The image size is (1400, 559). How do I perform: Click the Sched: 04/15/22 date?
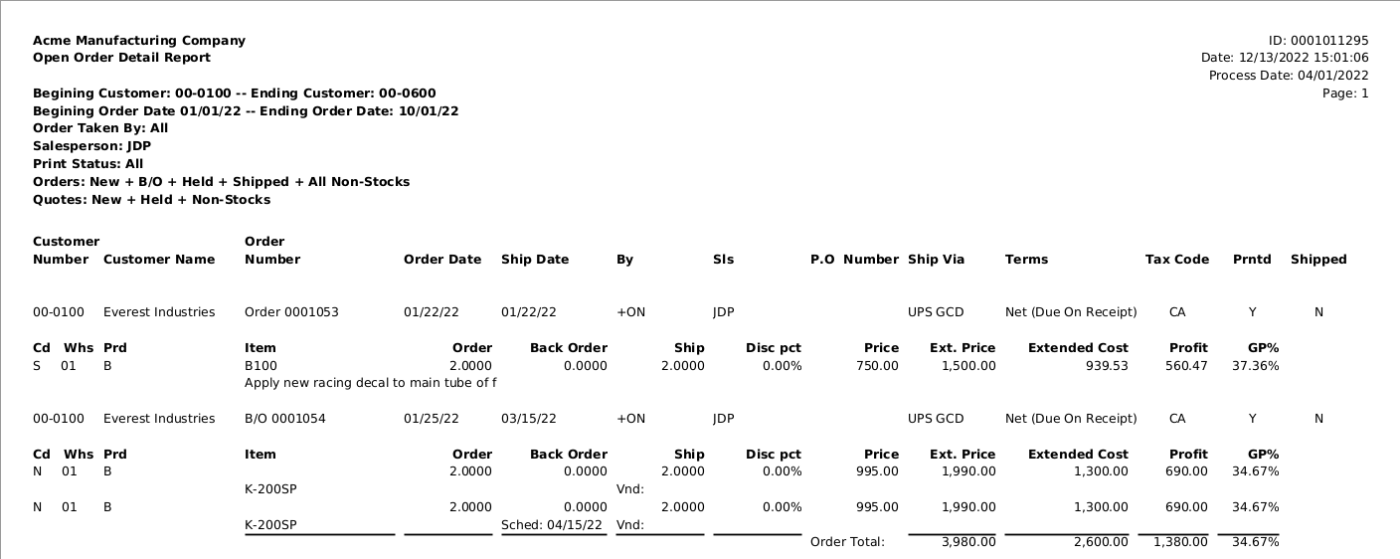click(x=553, y=525)
